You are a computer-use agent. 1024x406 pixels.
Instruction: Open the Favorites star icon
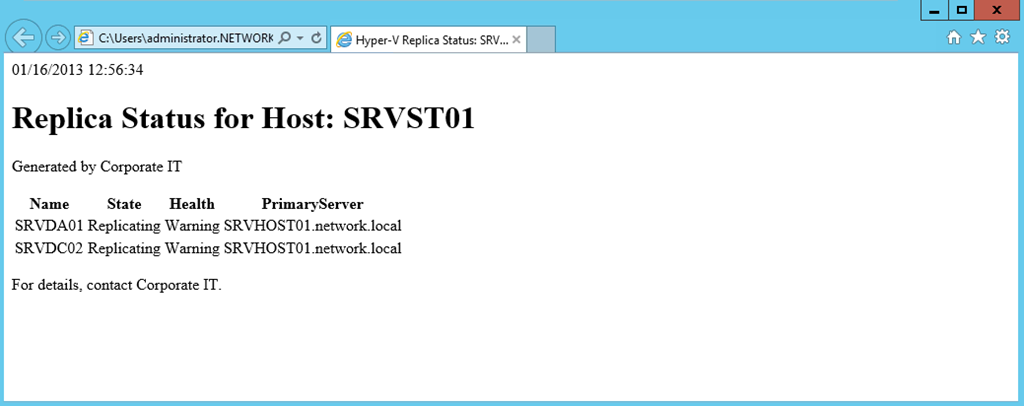point(978,37)
